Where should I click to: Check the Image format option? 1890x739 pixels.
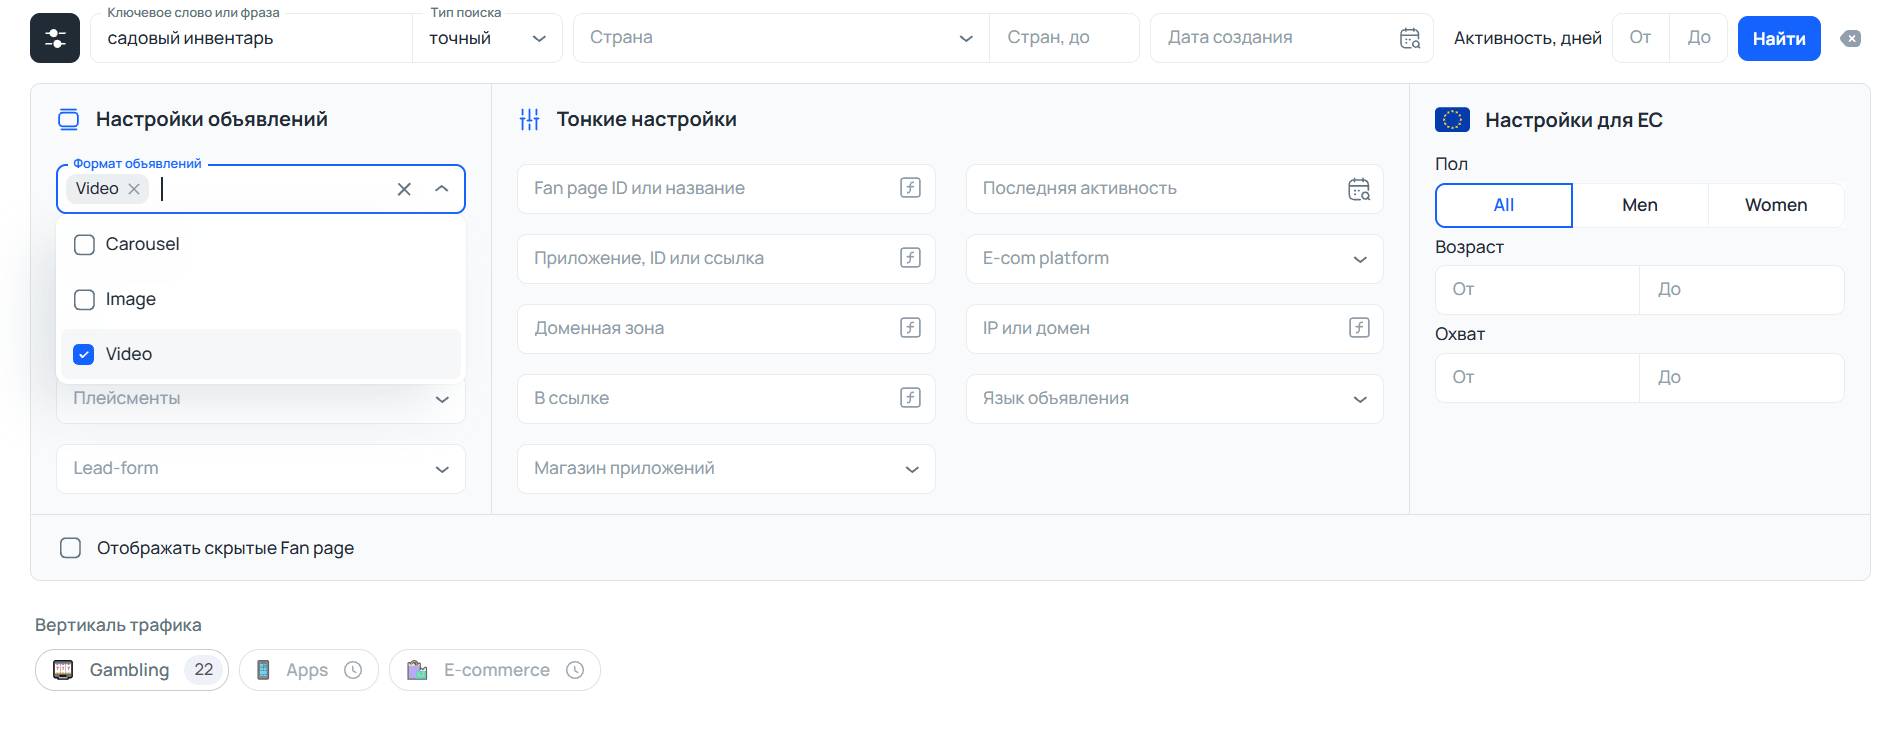pos(85,300)
